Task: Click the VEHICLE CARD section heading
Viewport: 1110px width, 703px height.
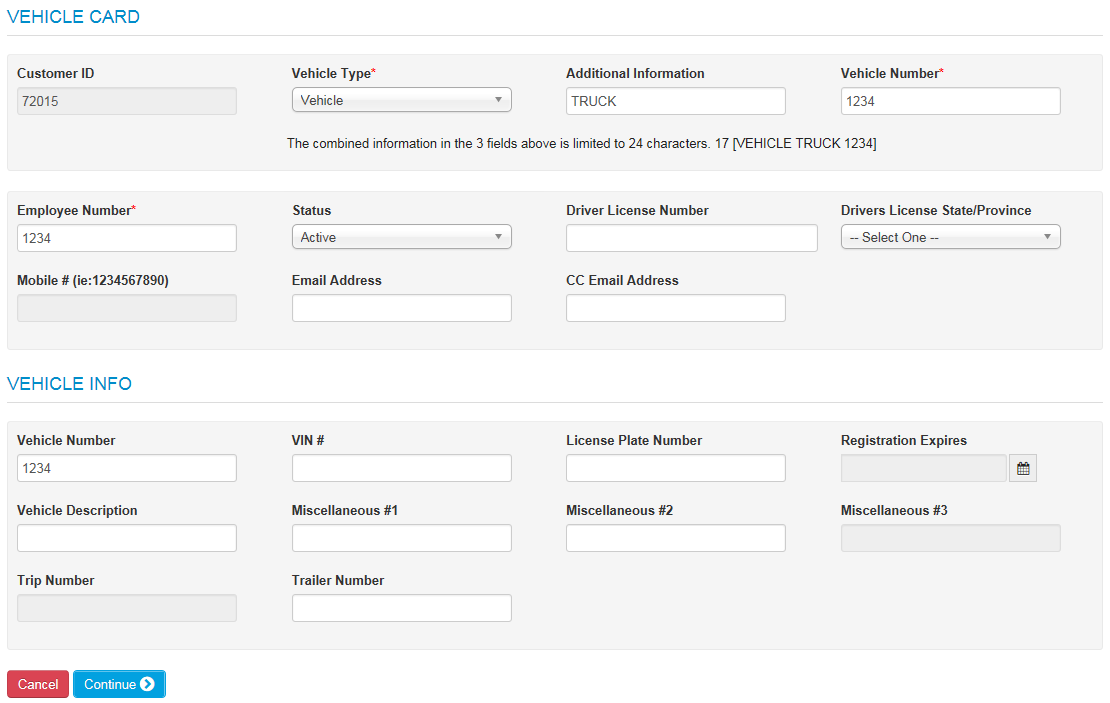Action: point(73,16)
